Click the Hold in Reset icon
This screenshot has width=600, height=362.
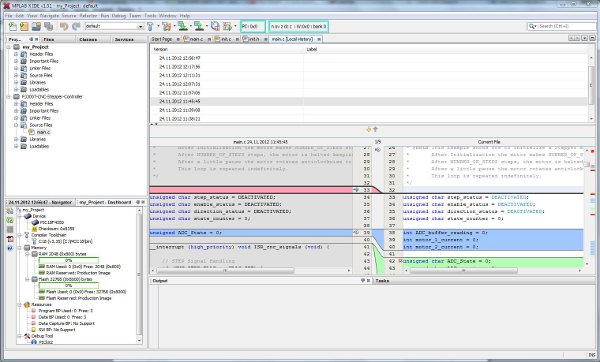pyautogui.click(x=215, y=26)
